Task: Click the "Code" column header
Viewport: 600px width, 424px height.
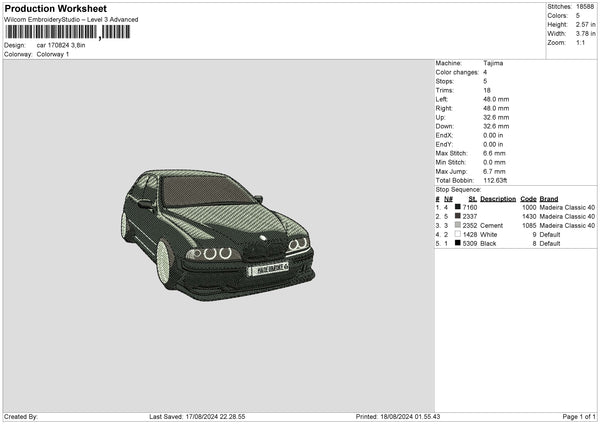Action: click(528, 199)
